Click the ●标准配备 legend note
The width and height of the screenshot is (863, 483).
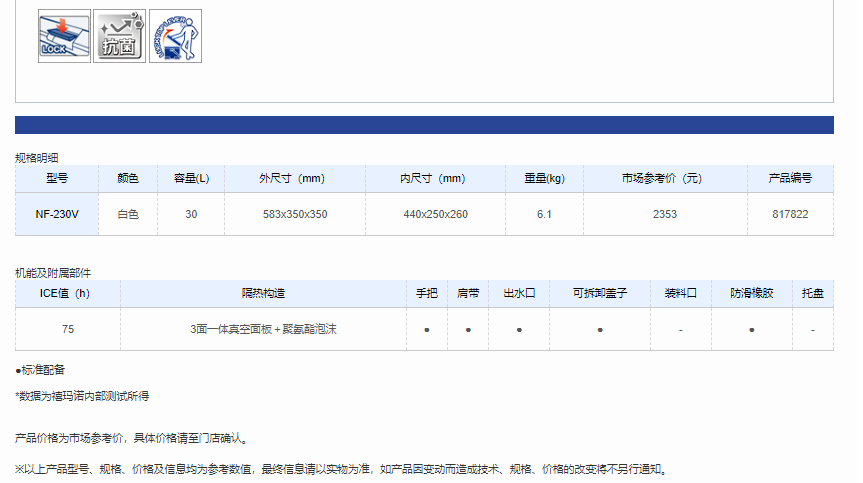click(x=40, y=370)
